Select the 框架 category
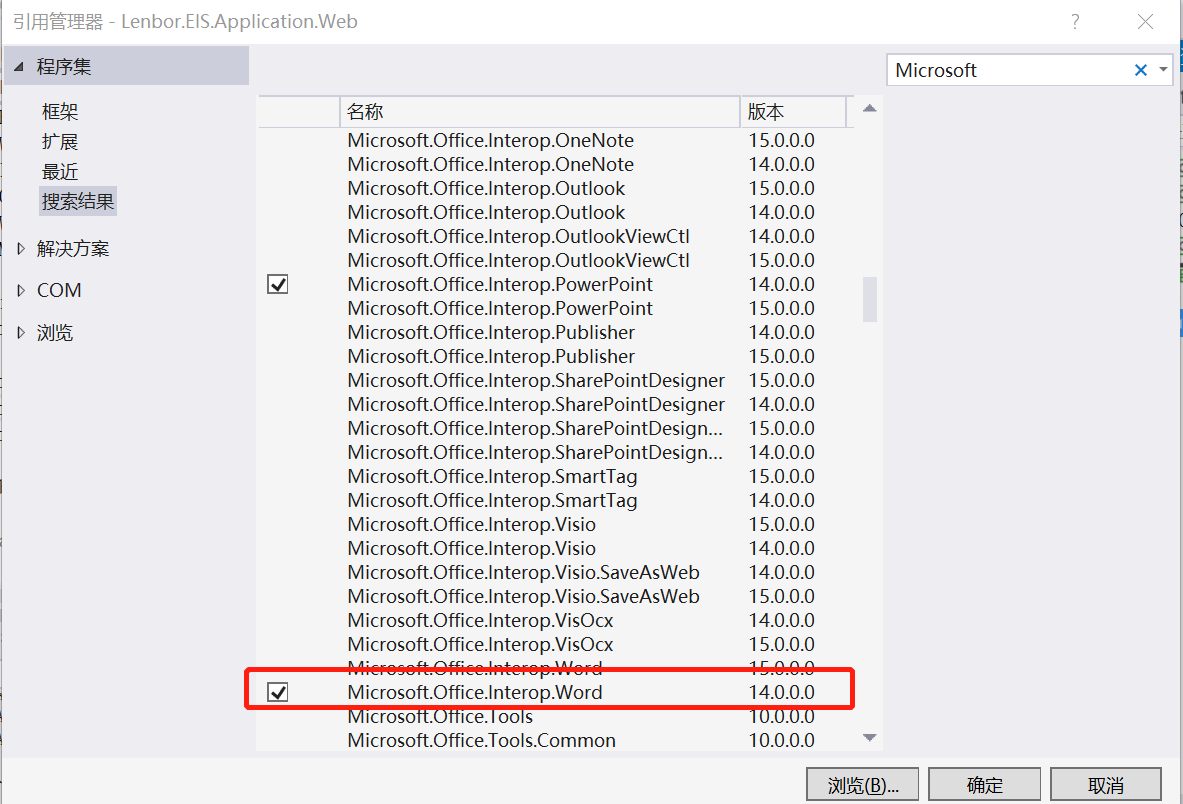 coord(60,112)
